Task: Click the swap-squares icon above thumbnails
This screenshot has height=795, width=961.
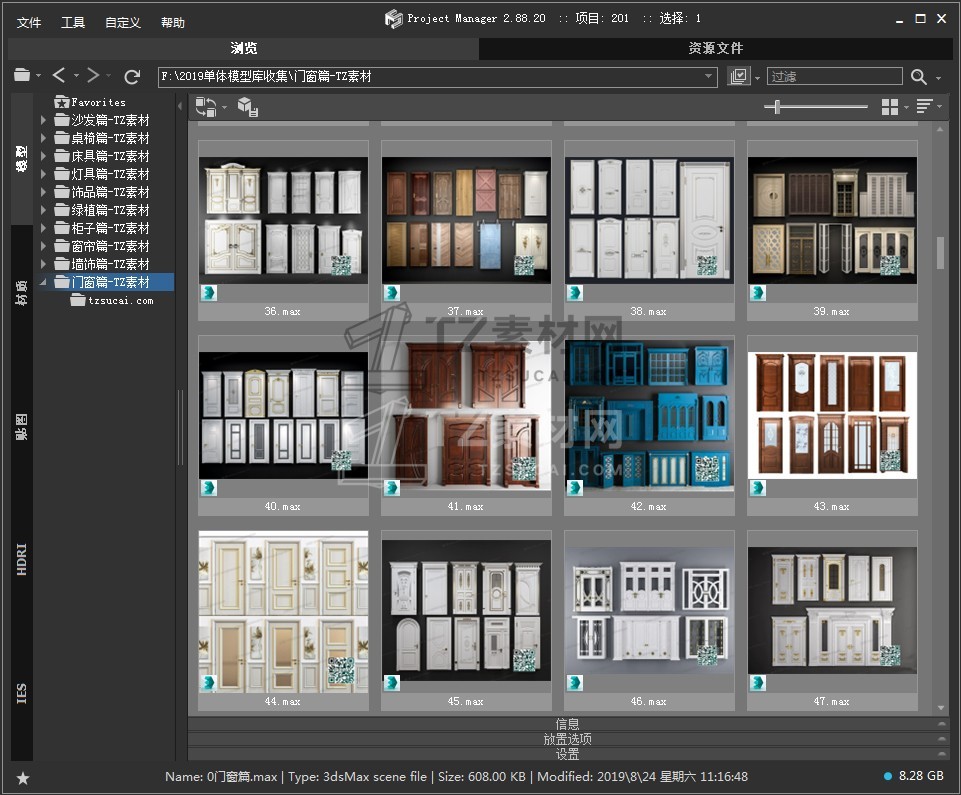Action: (x=206, y=106)
